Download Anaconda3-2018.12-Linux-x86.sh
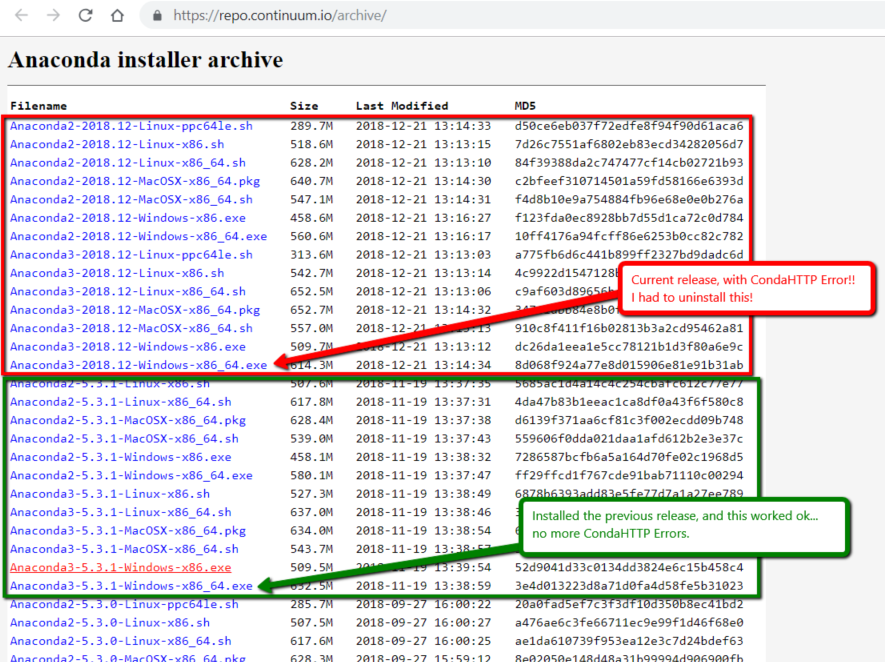885x662 pixels. point(117,273)
